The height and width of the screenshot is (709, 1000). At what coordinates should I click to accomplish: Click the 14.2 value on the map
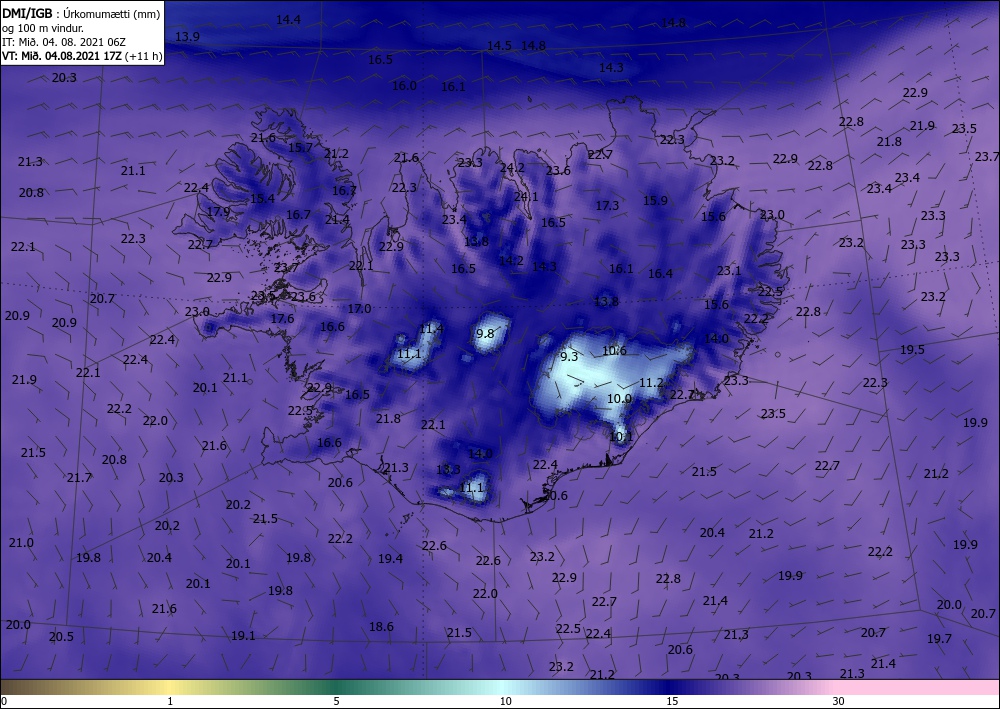tap(511, 260)
